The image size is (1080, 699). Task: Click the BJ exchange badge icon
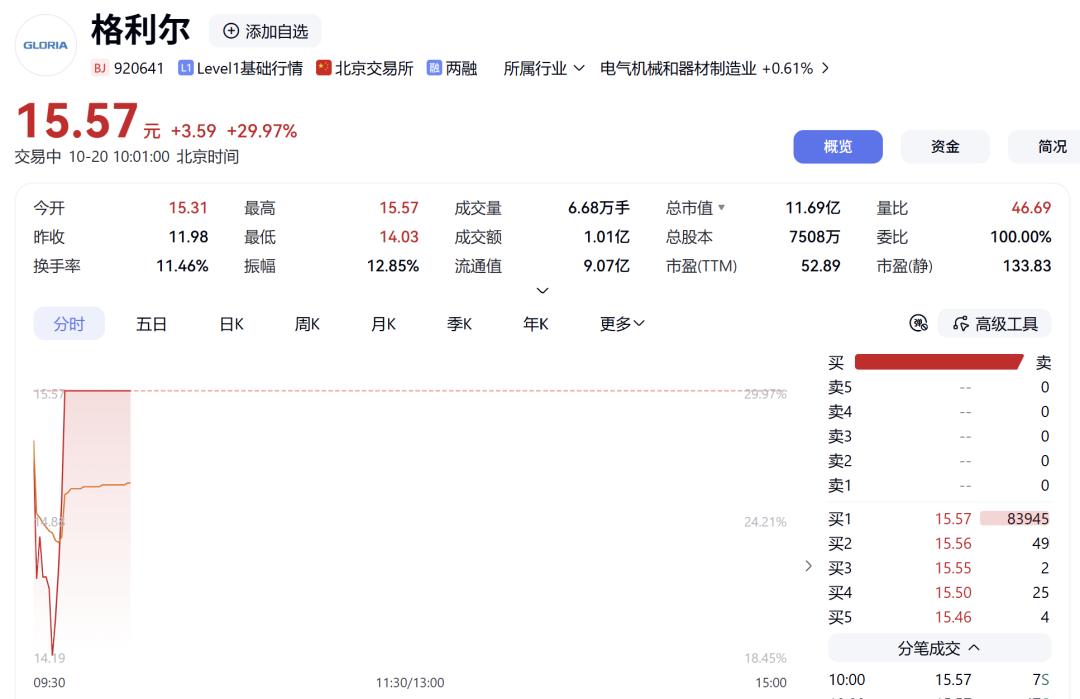[x=100, y=68]
